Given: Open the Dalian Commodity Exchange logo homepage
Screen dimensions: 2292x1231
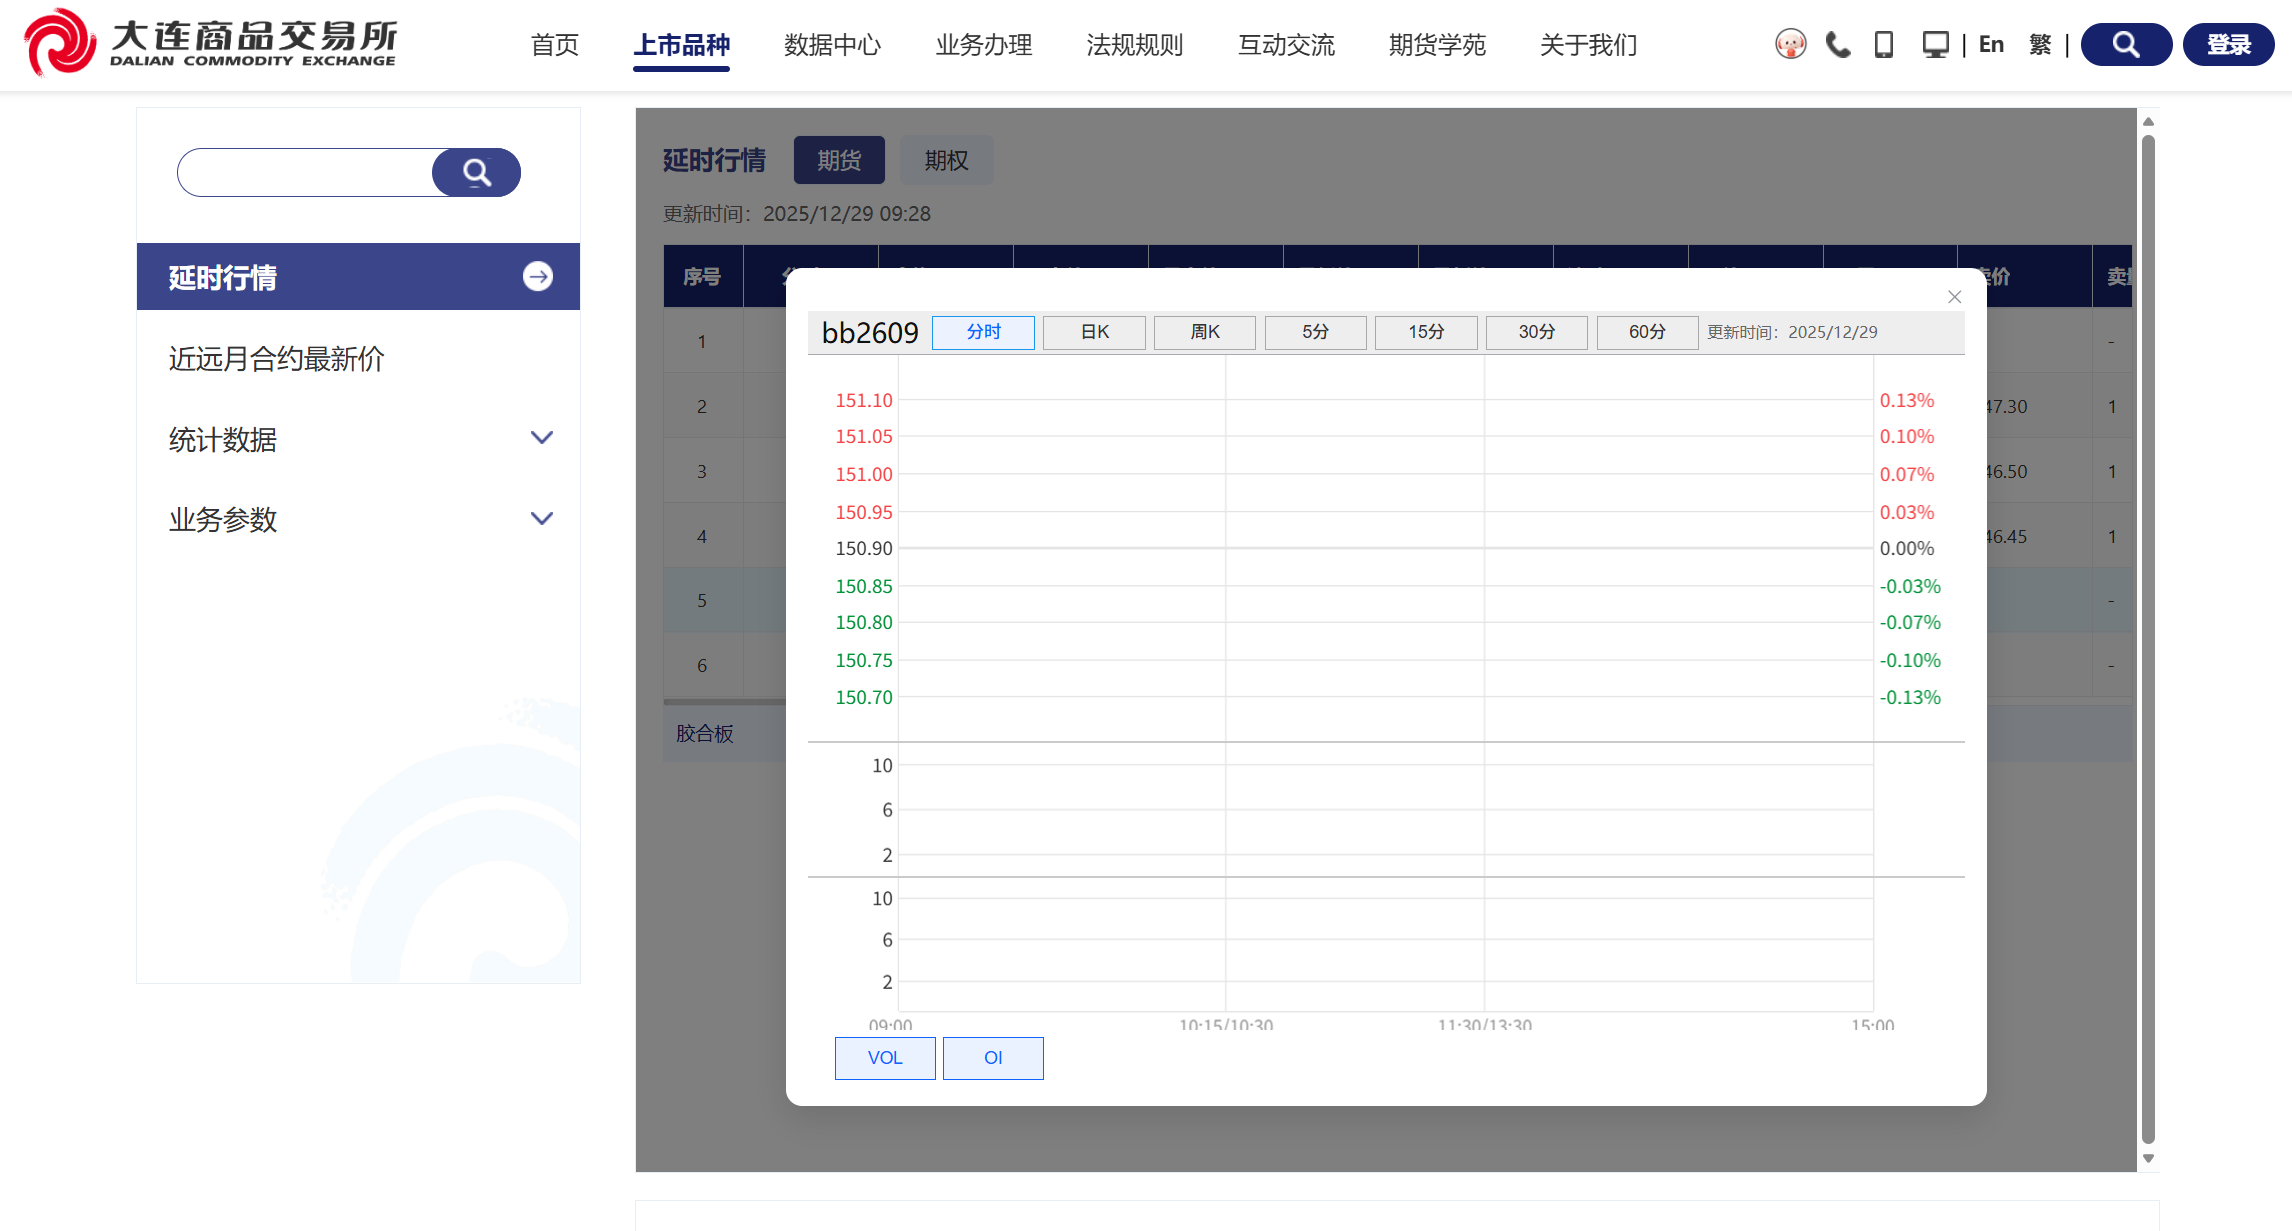Looking at the screenshot, I should [210, 43].
